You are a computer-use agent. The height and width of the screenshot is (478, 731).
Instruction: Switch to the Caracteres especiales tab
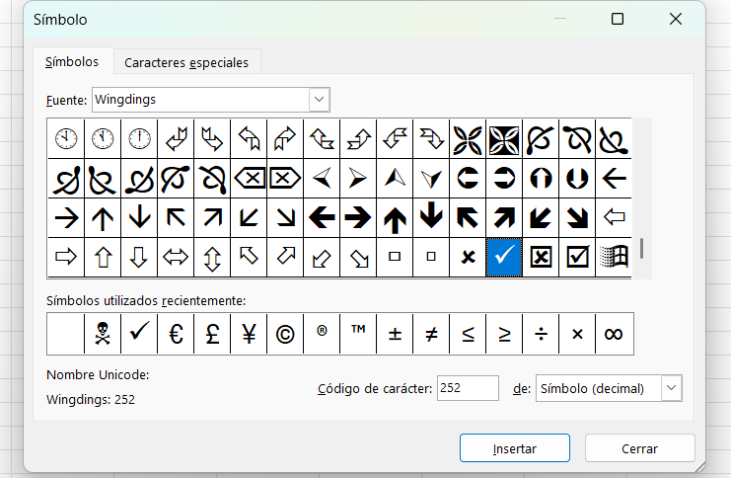tap(186, 62)
